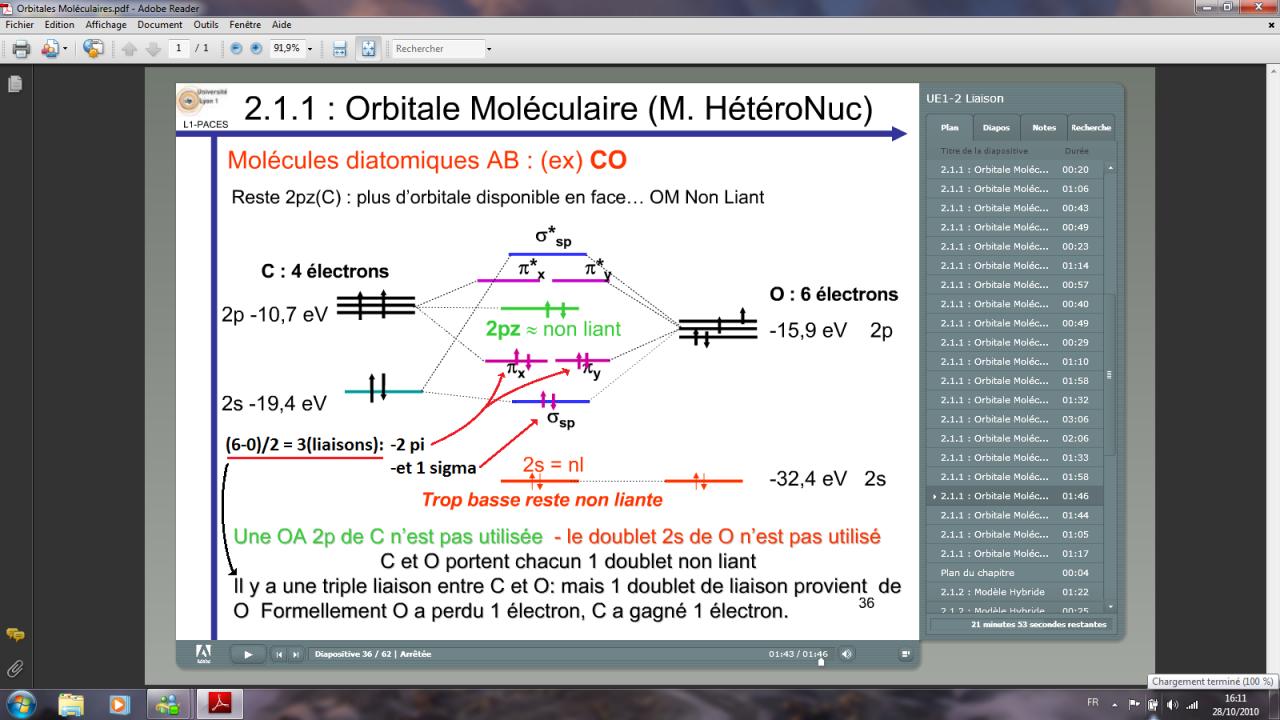
Task: Open the 'Plan du chapitre' outline entry
Action: pos(1015,573)
